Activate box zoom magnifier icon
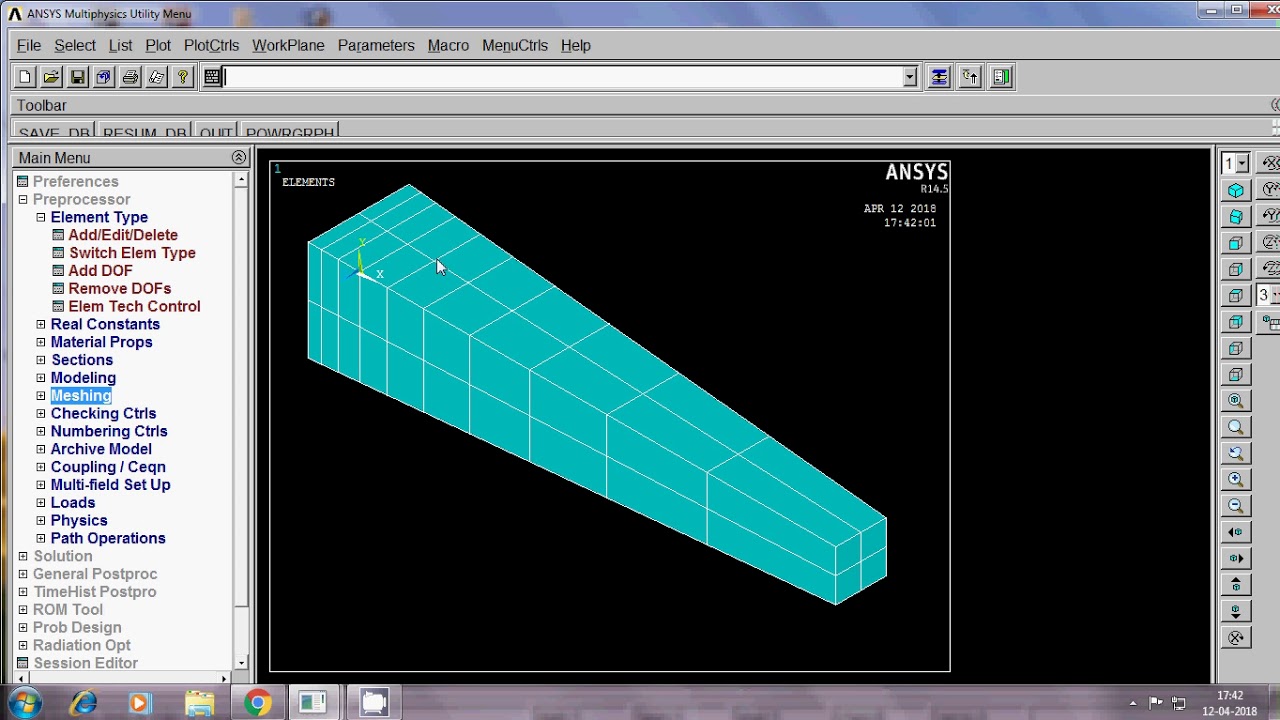 pos(1236,427)
